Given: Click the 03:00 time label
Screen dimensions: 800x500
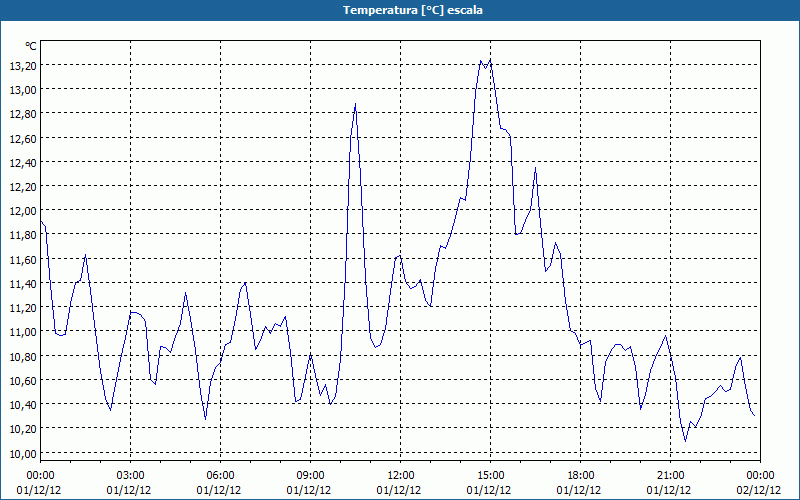Looking at the screenshot, I should coord(130,476).
